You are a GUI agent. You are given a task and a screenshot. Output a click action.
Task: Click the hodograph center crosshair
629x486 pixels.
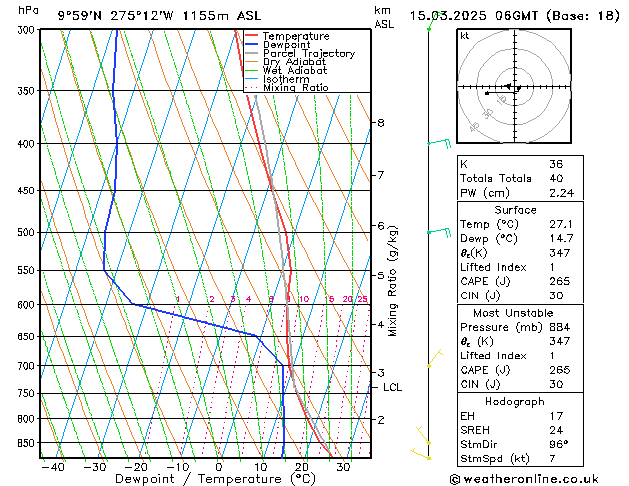pos(515,87)
